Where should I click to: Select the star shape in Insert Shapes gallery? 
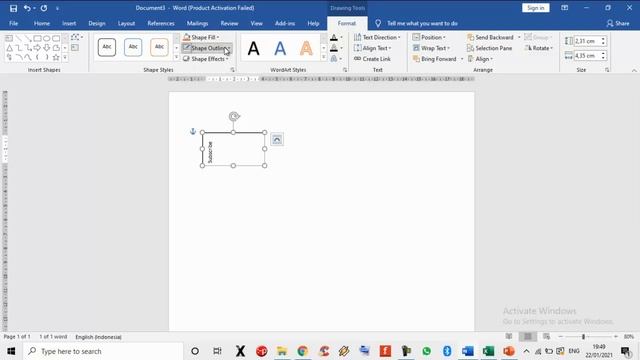click(x=56, y=58)
